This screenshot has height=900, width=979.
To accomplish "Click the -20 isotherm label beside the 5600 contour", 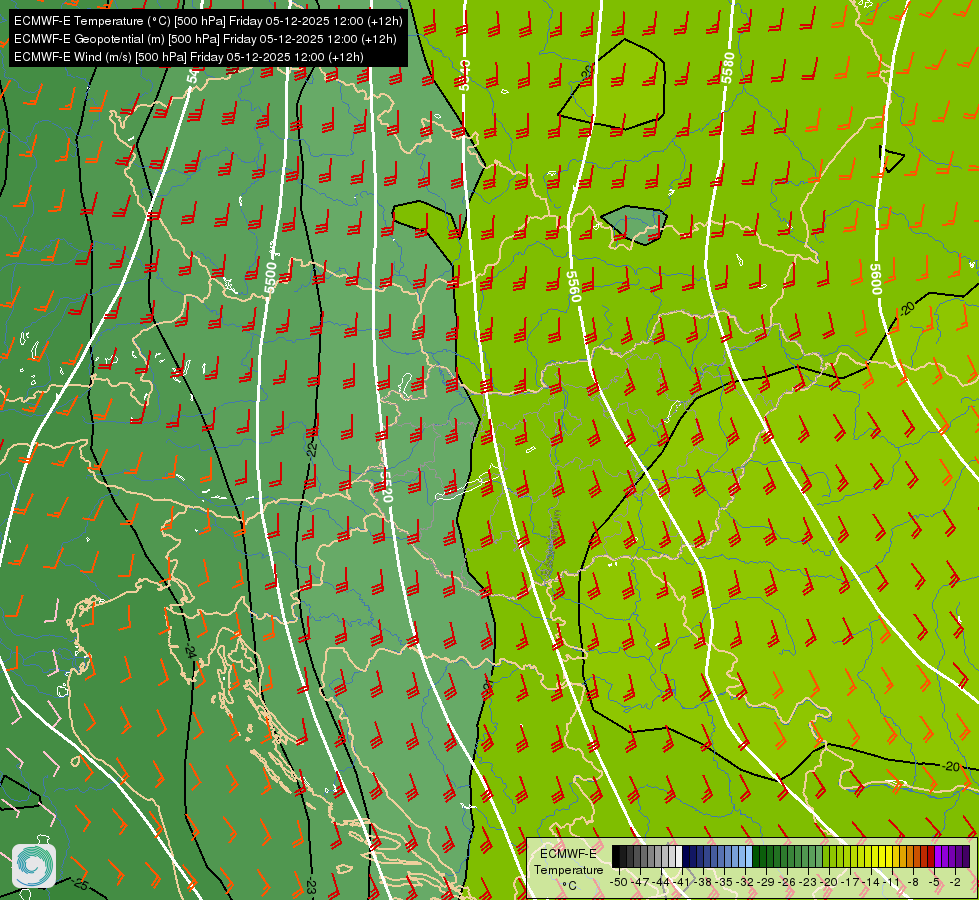I will coord(907,308).
